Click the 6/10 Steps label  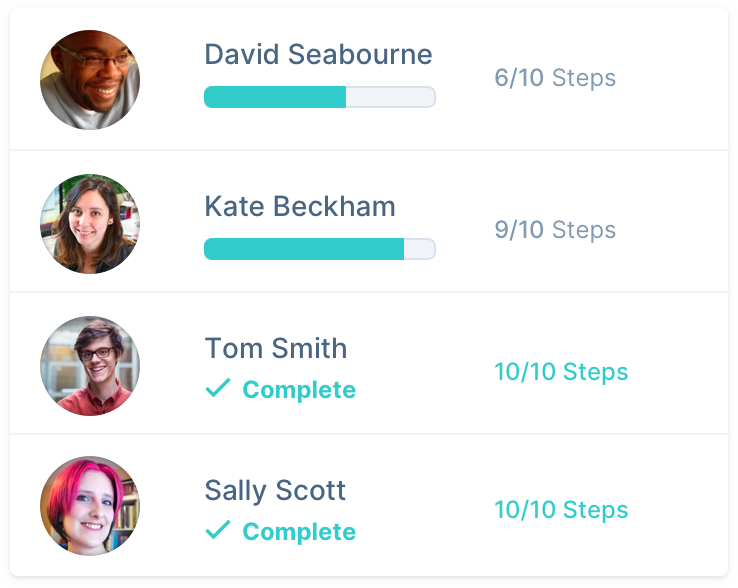pos(555,78)
